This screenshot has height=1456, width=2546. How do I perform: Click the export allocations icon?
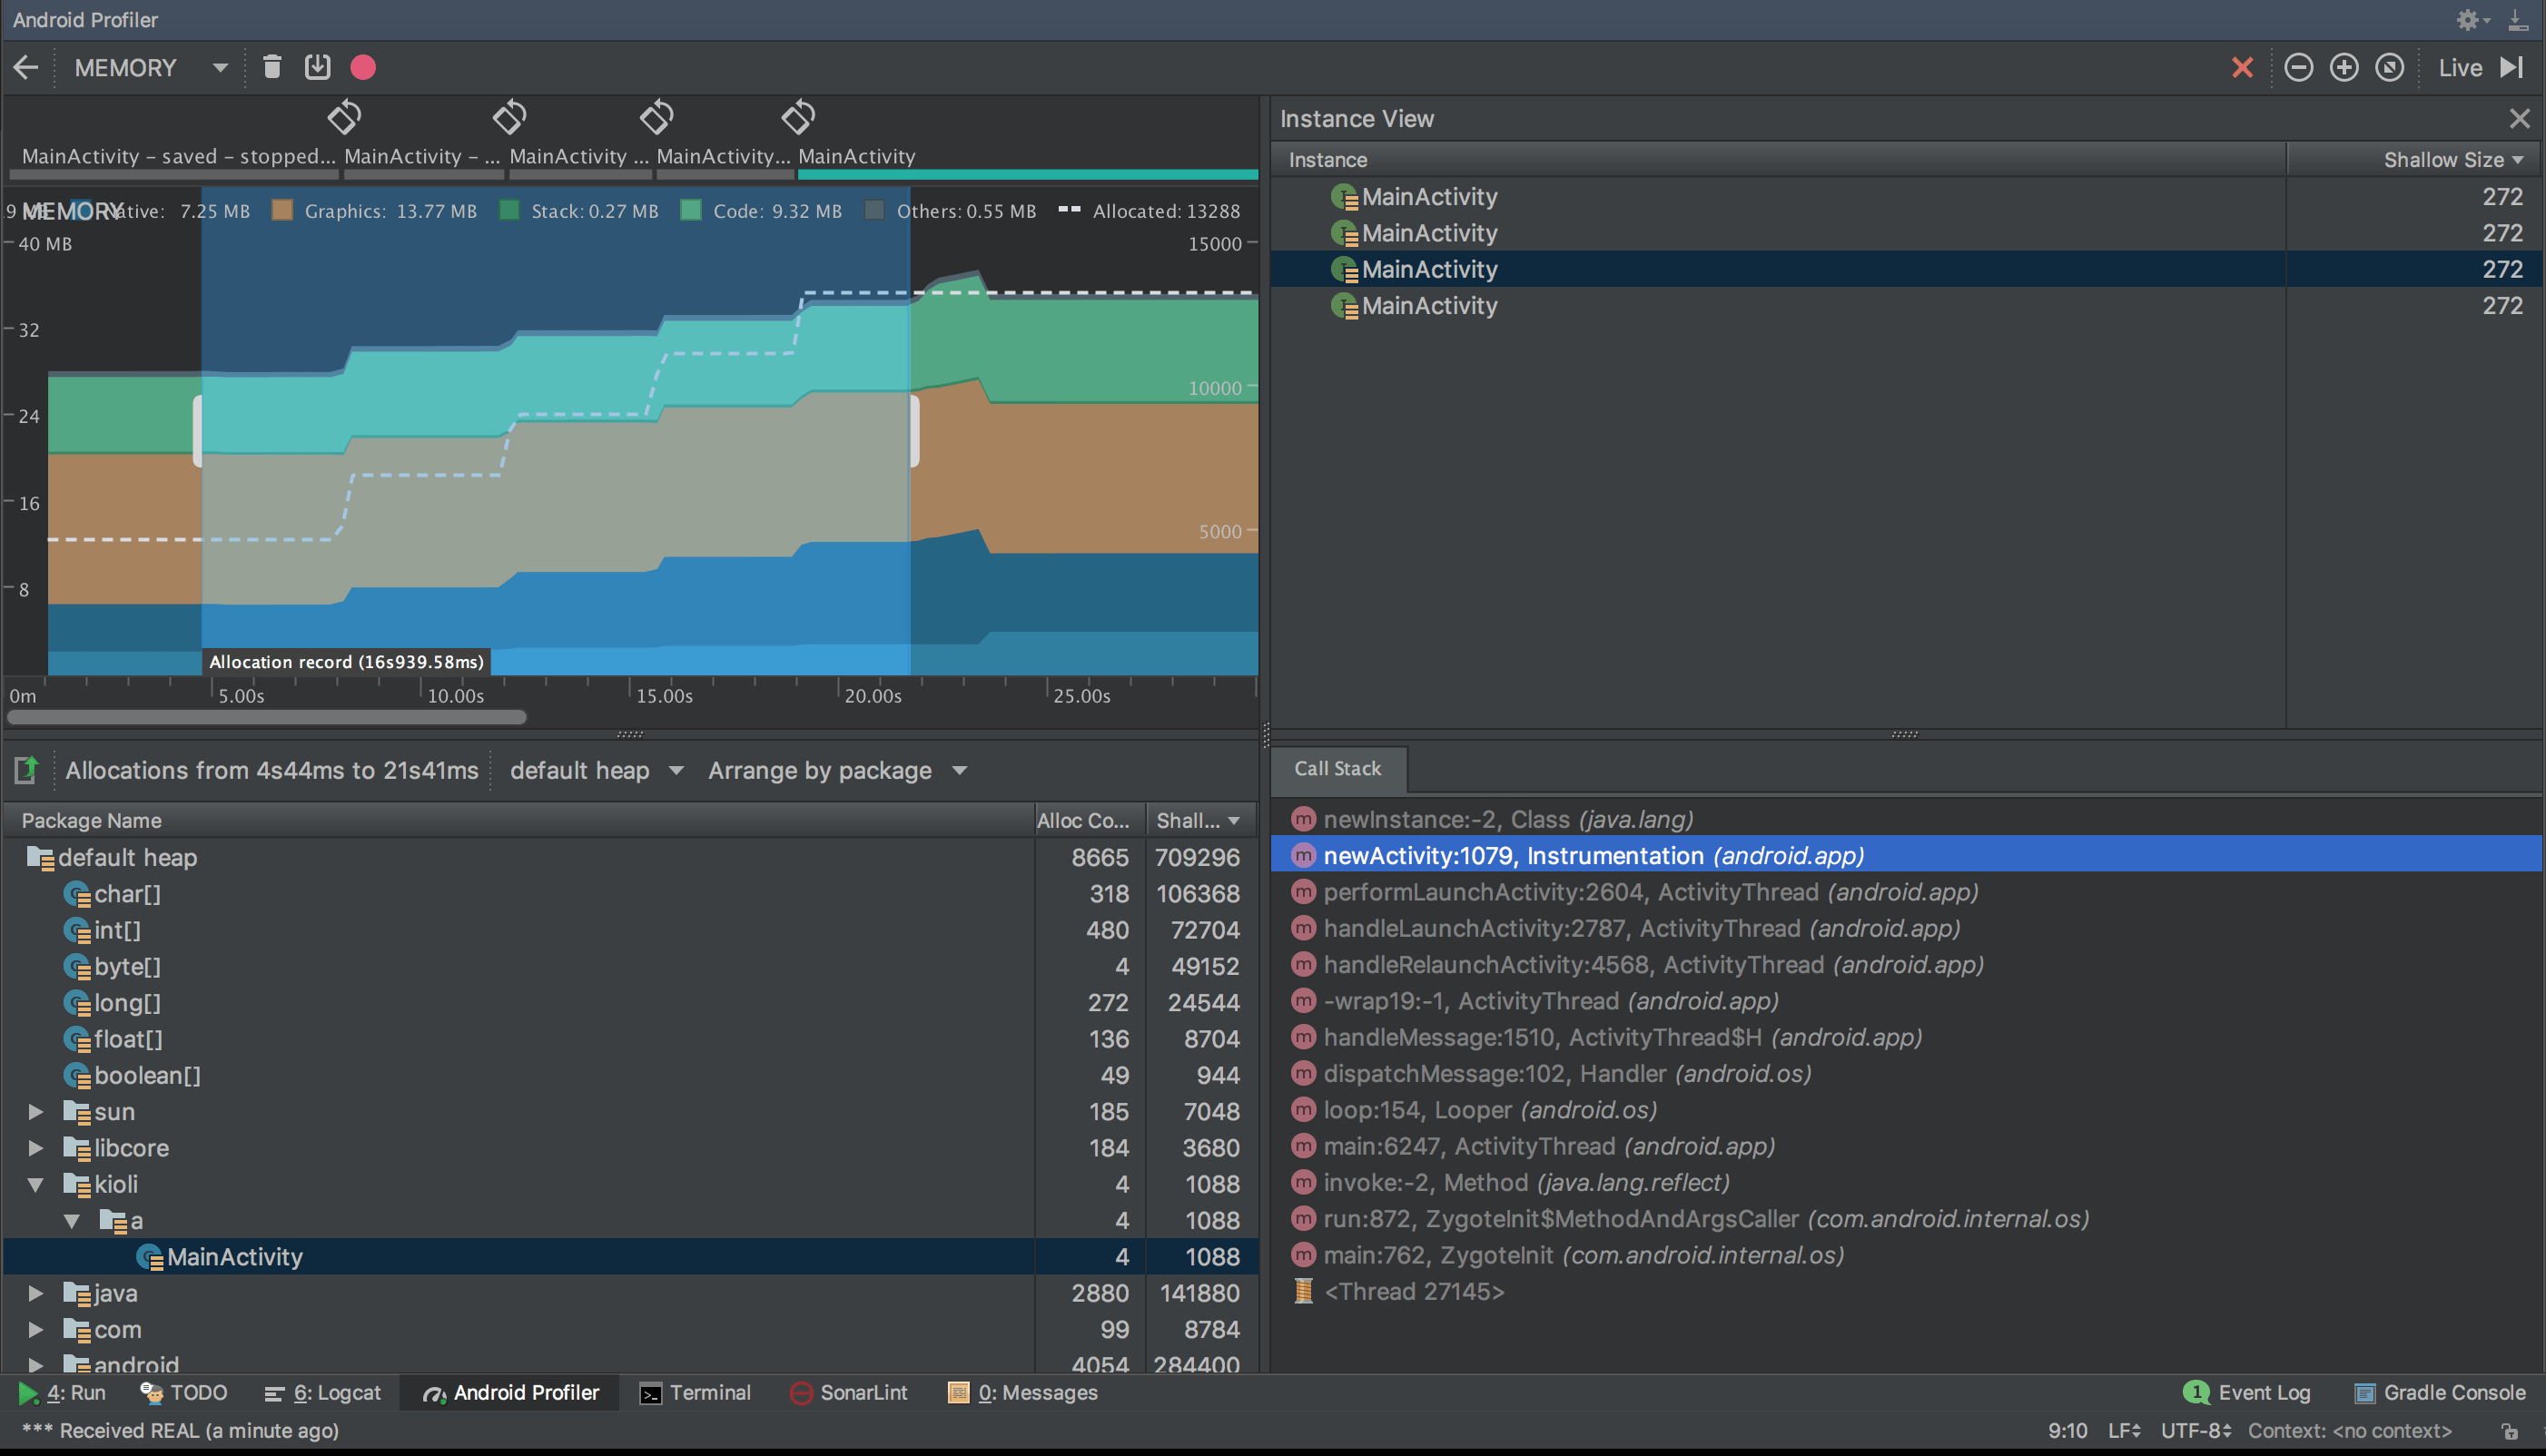(26, 770)
